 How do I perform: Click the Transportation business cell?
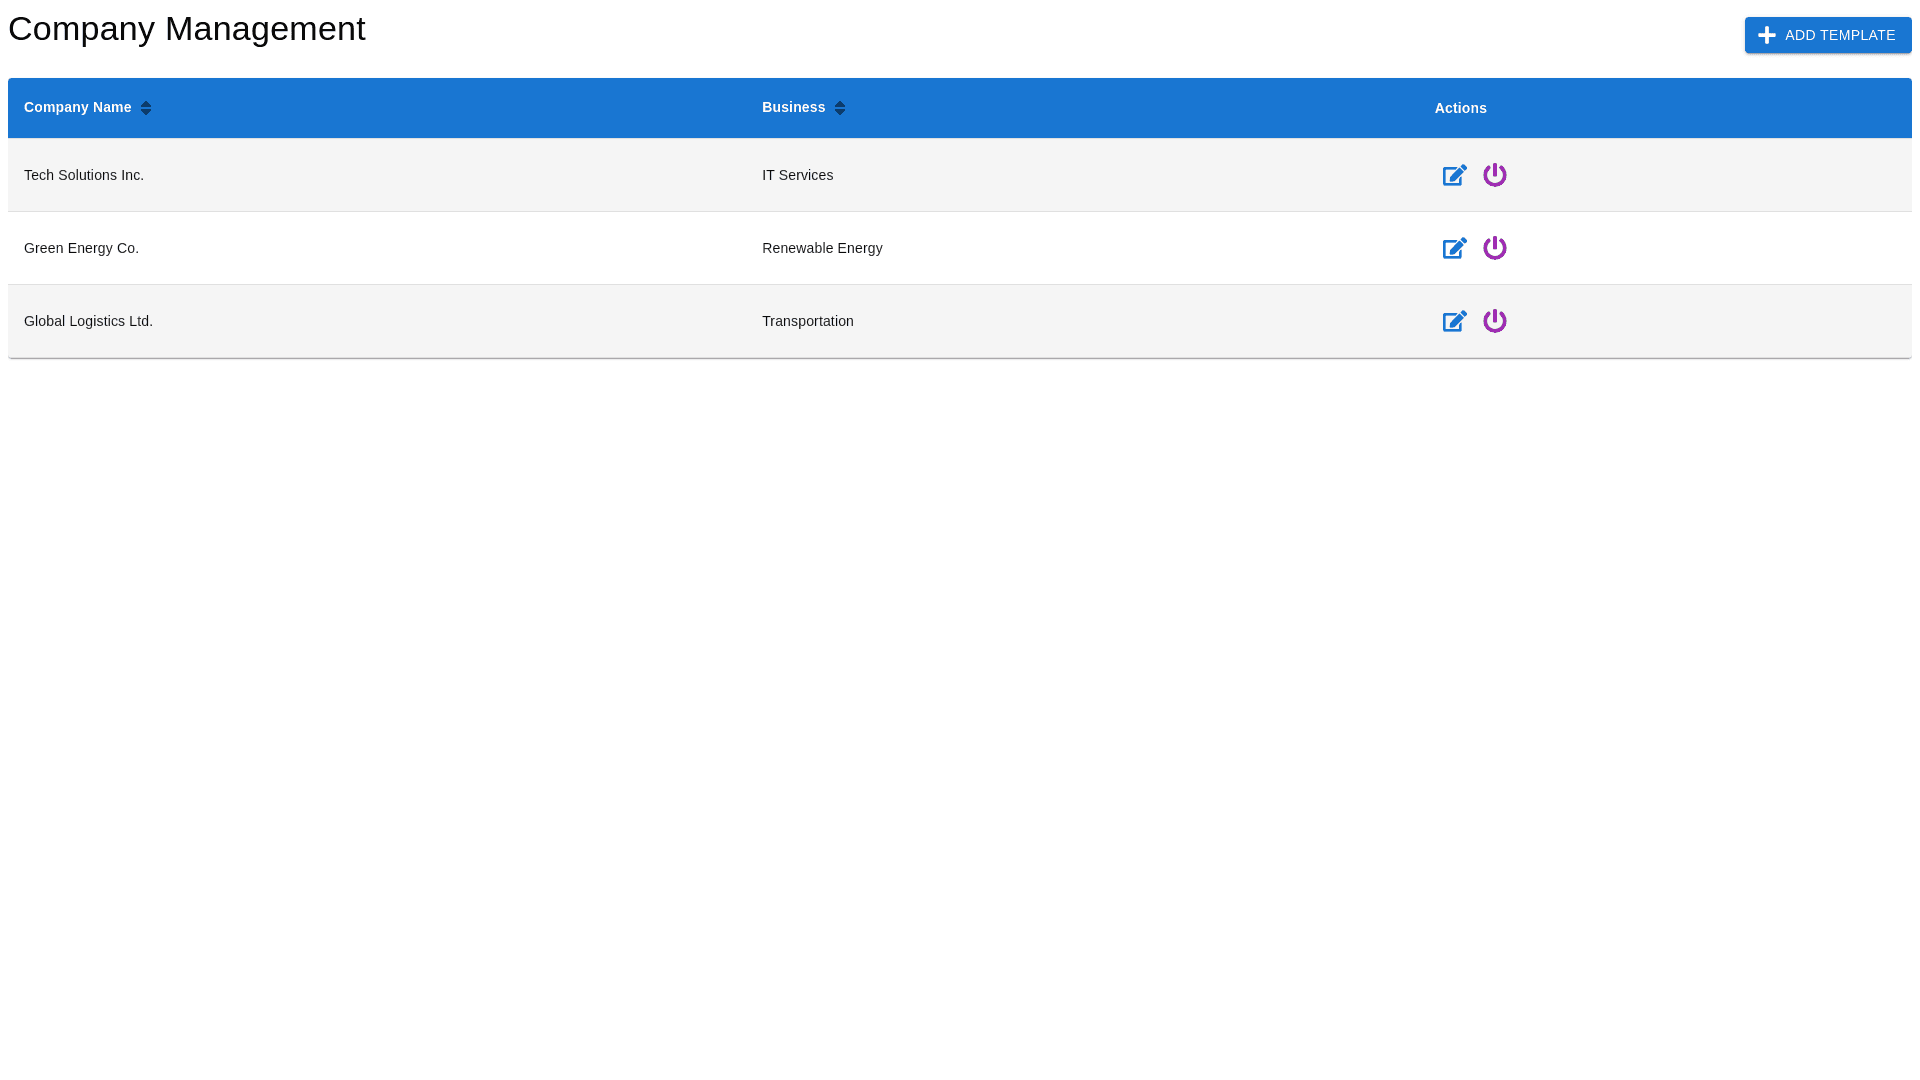coord(807,321)
